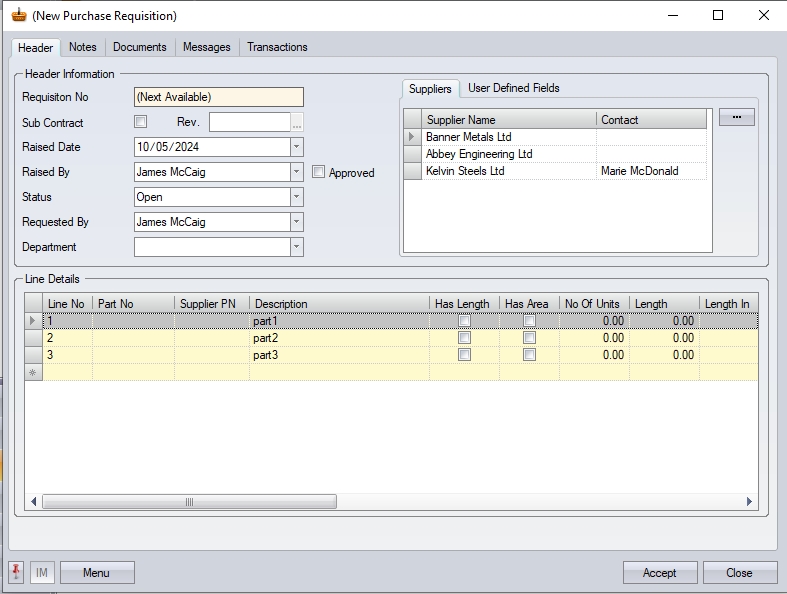Click the Requisition No input field
Screen dimensions: 787x594
[x=218, y=97]
